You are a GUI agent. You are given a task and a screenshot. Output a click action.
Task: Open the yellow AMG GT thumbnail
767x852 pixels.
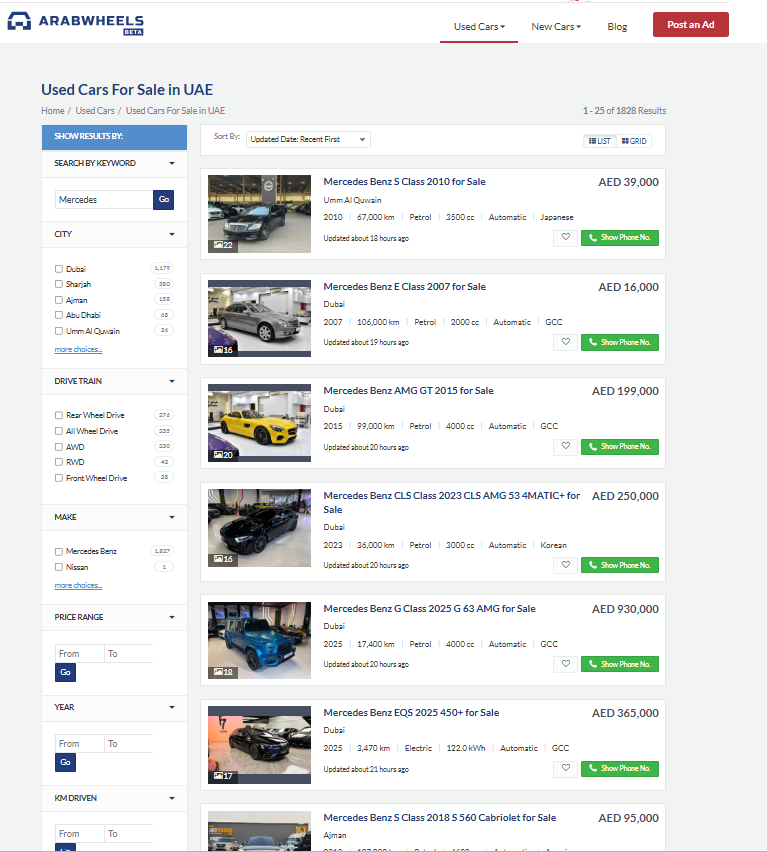259,423
